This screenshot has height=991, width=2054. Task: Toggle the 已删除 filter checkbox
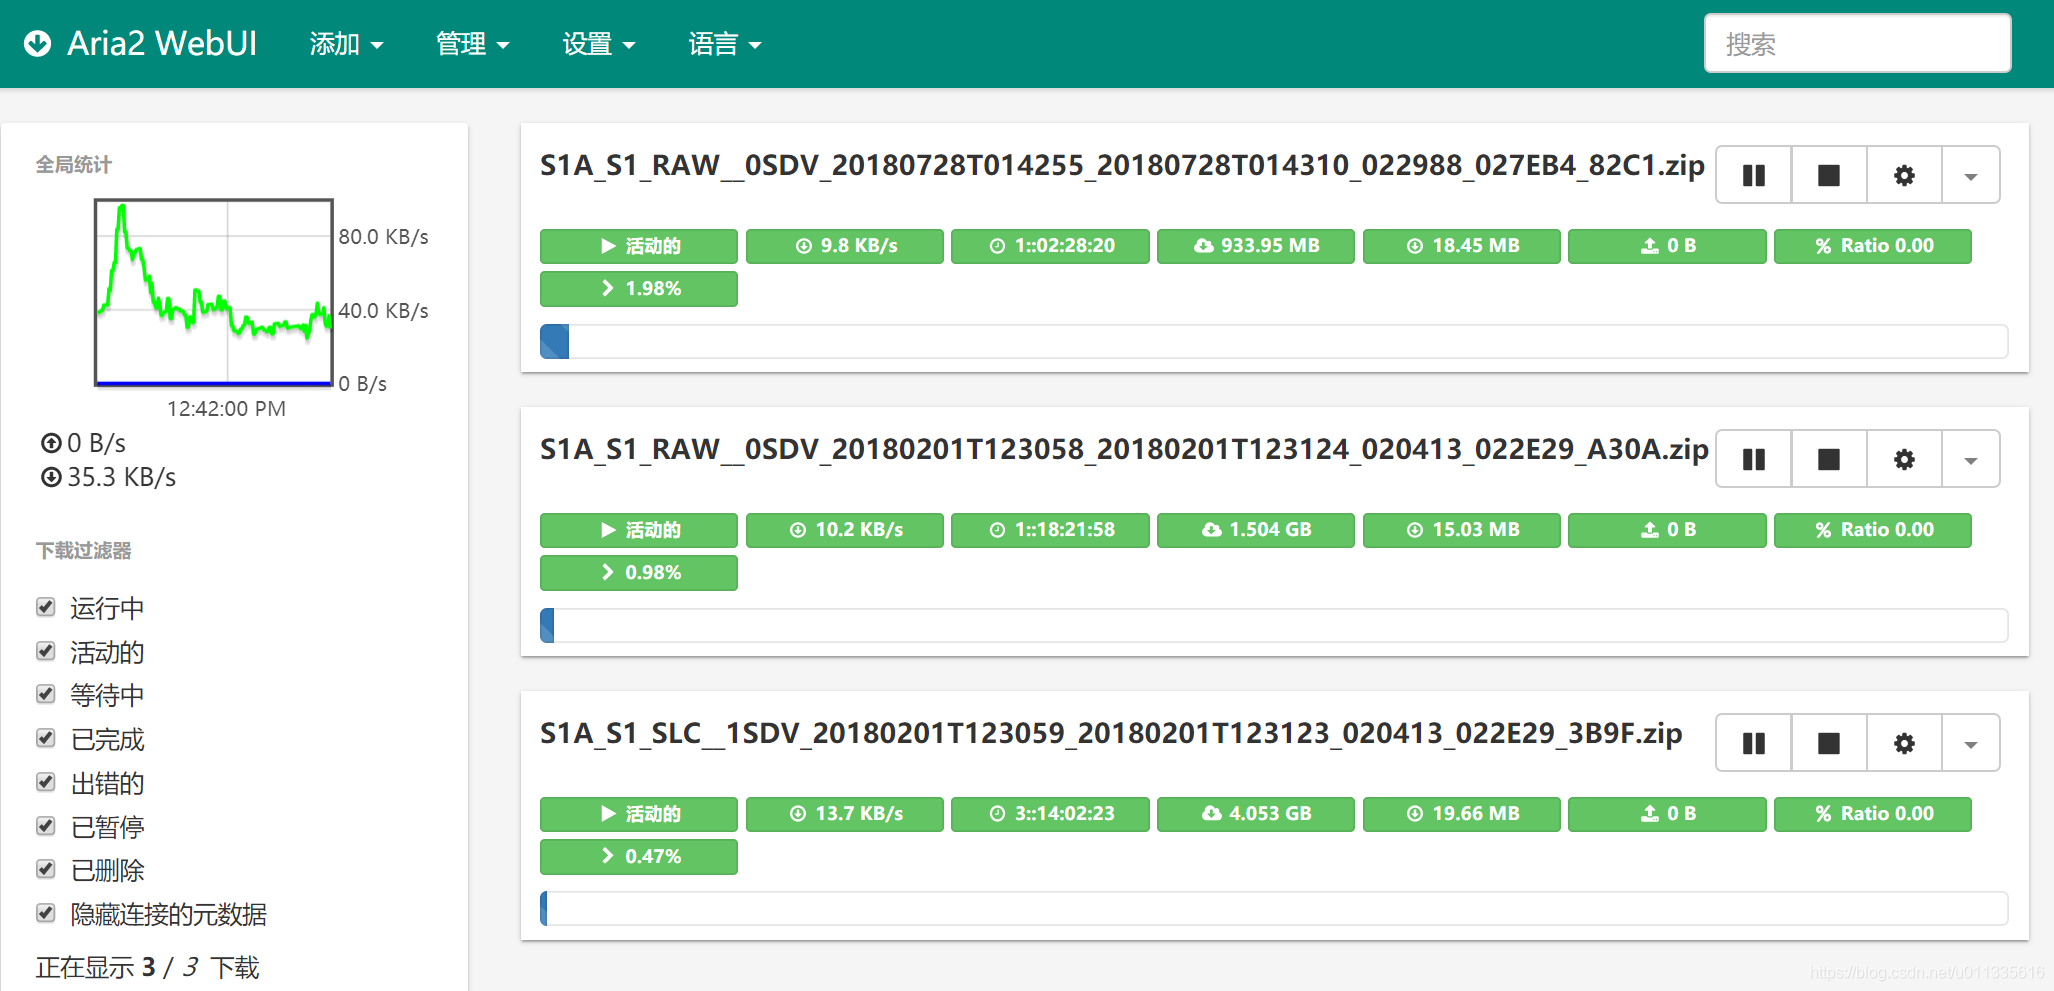click(46, 869)
